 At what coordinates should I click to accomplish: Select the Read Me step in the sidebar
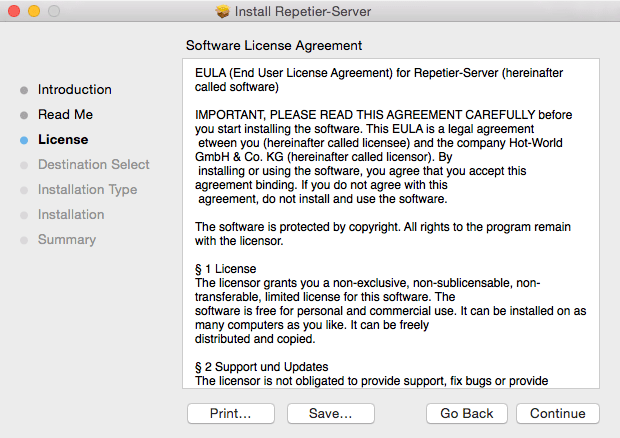(65, 115)
